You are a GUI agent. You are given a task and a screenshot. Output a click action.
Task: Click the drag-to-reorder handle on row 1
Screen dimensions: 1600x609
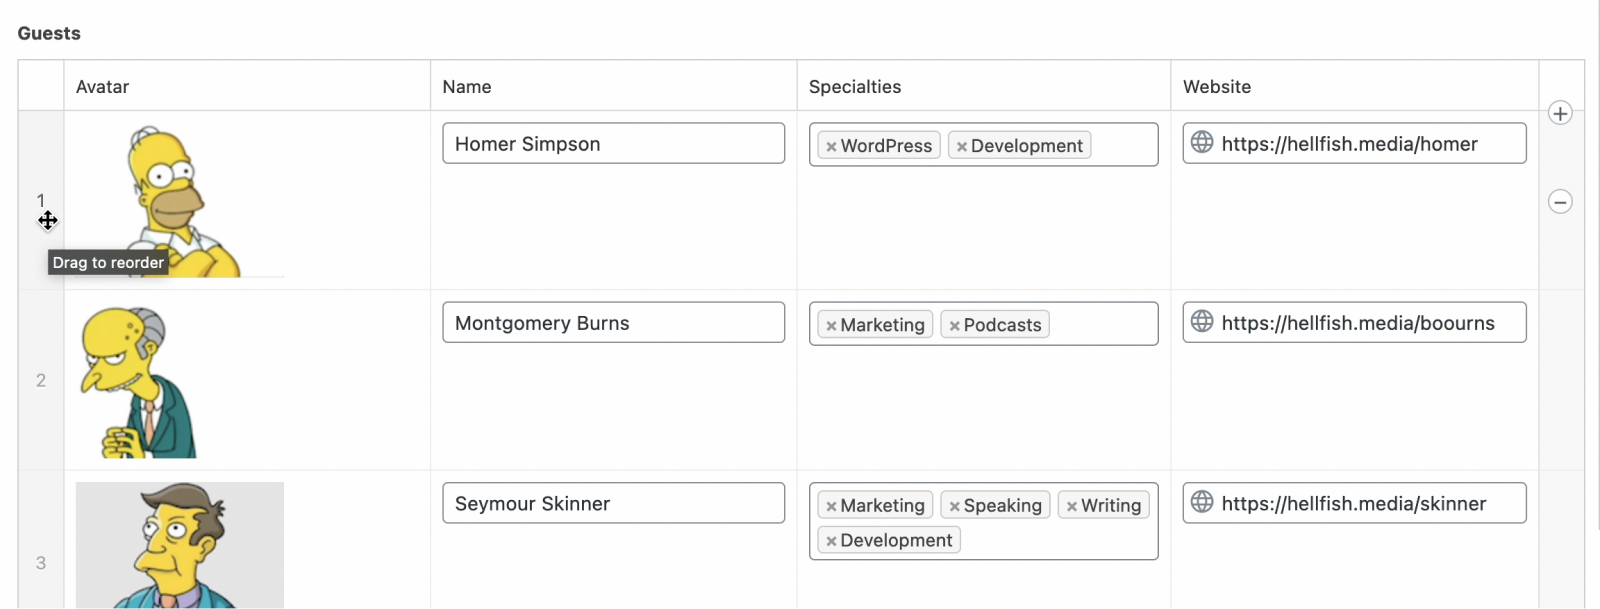click(x=47, y=221)
